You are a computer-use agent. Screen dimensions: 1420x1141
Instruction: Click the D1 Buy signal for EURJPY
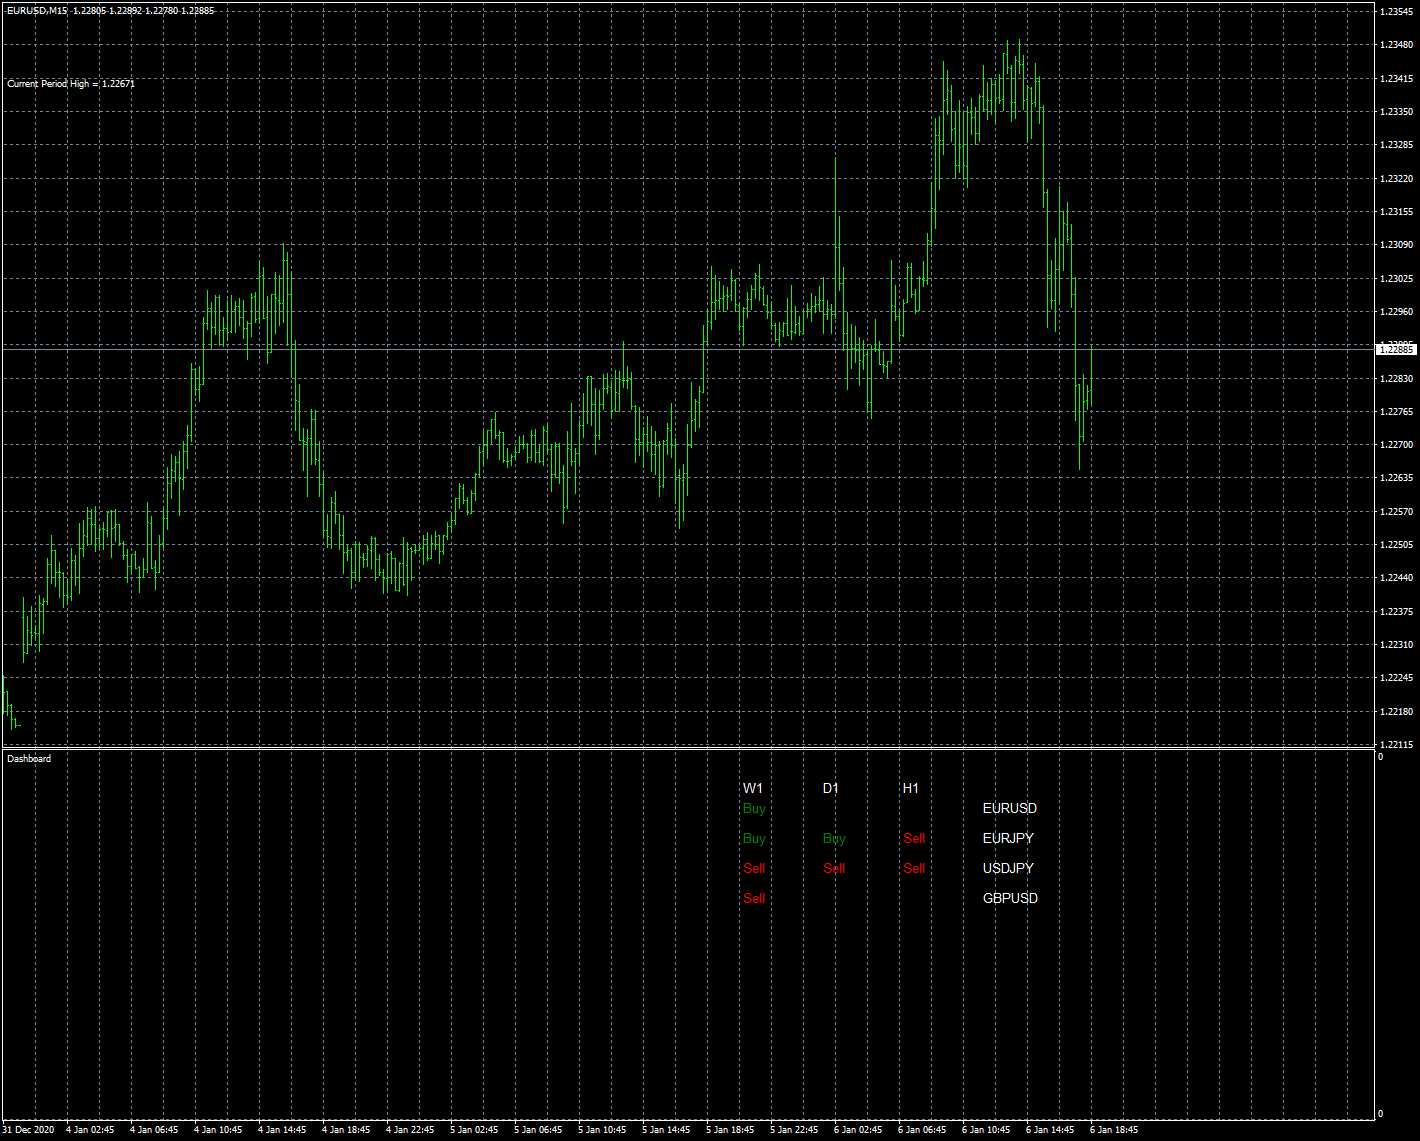pyautogui.click(x=834, y=838)
